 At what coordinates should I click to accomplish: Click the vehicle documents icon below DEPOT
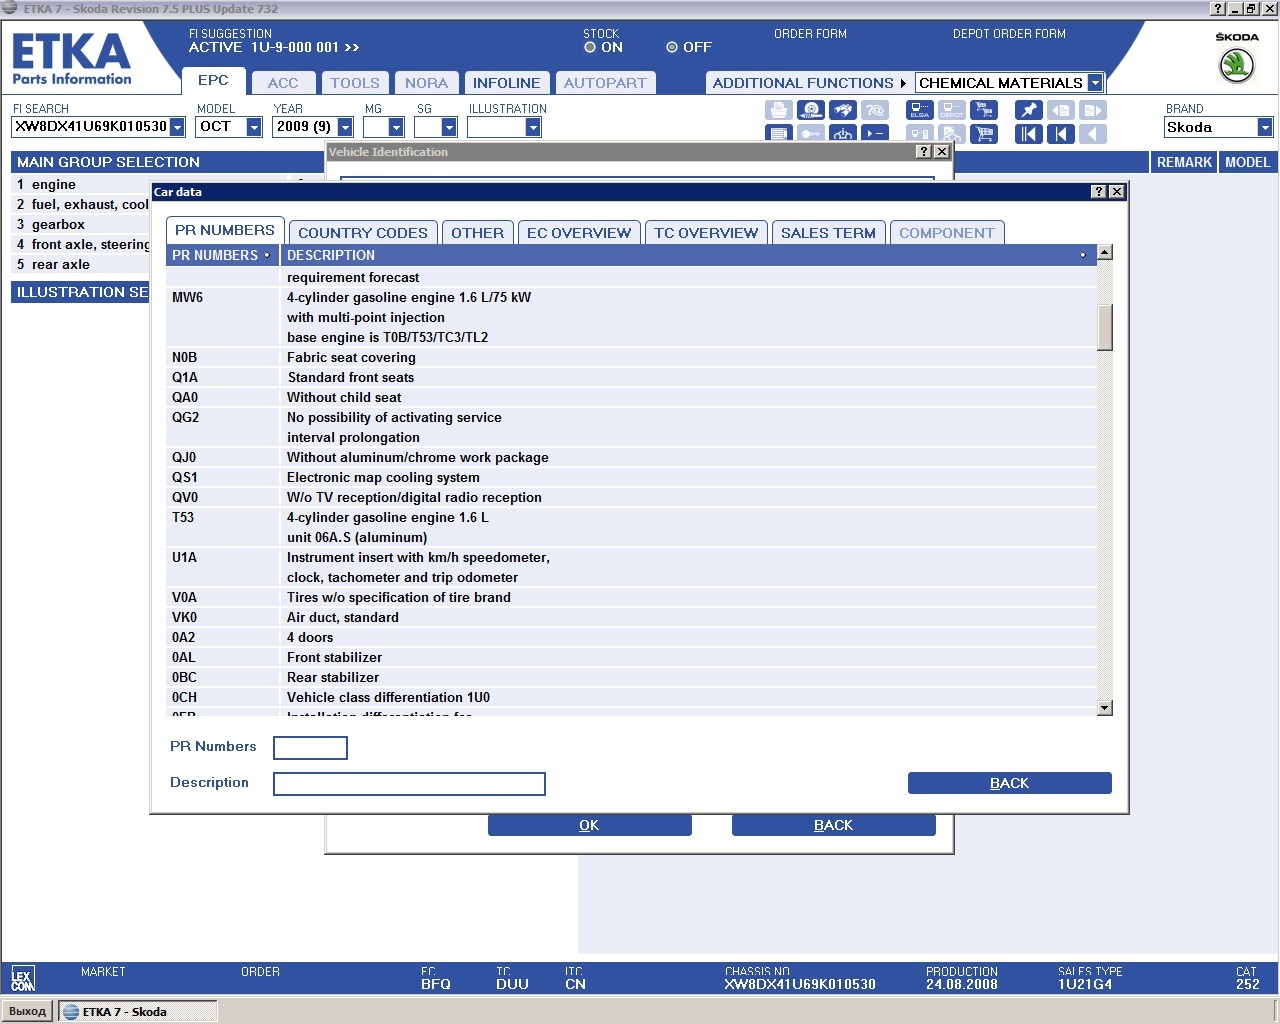(x=952, y=134)
